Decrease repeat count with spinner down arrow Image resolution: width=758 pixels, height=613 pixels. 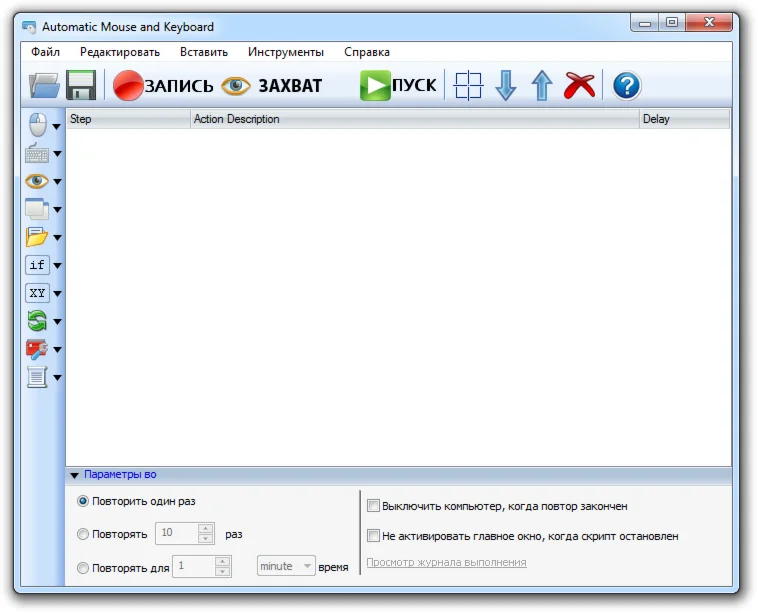[x=206, y=539]
